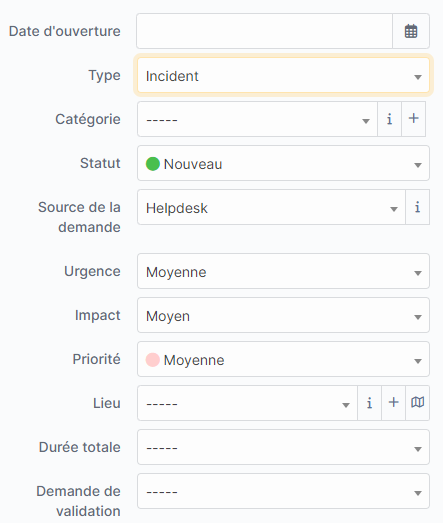443x523 pixels.
Task: Expand the Catégorie dropdown
Action: click(257, 119)
